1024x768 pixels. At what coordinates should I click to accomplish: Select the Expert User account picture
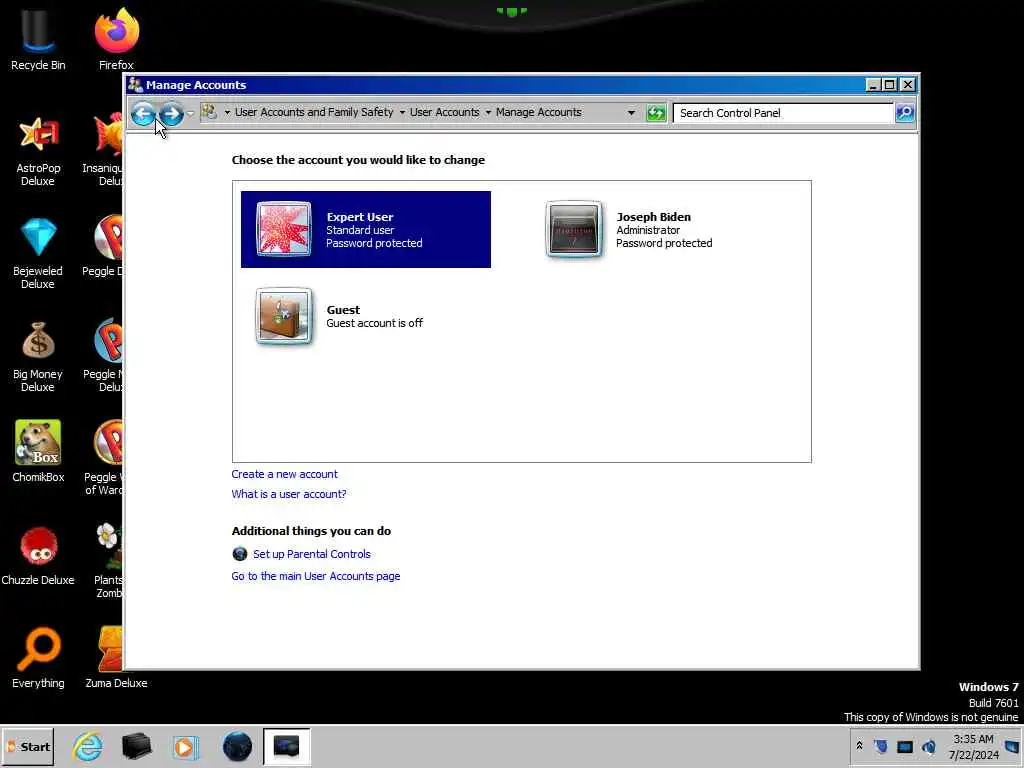[283, 229]
